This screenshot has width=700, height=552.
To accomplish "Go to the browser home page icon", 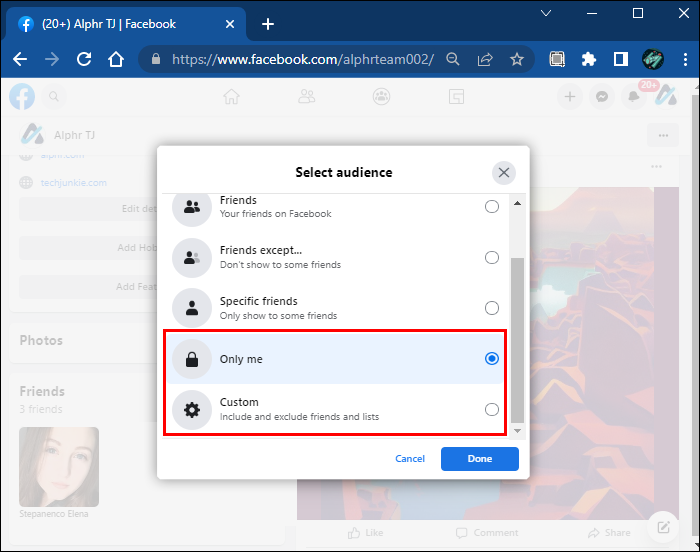I will coord(116,59).
